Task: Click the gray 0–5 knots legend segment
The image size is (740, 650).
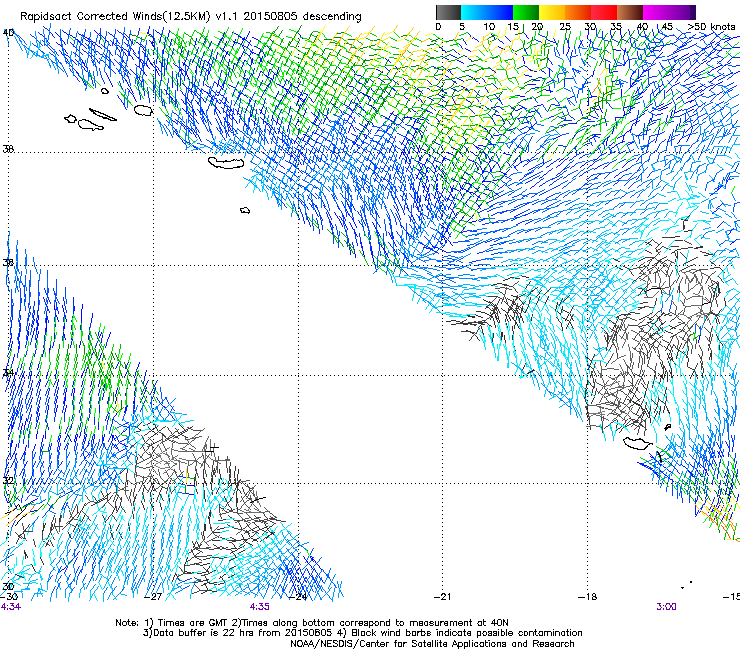Action: coord(448,12)
